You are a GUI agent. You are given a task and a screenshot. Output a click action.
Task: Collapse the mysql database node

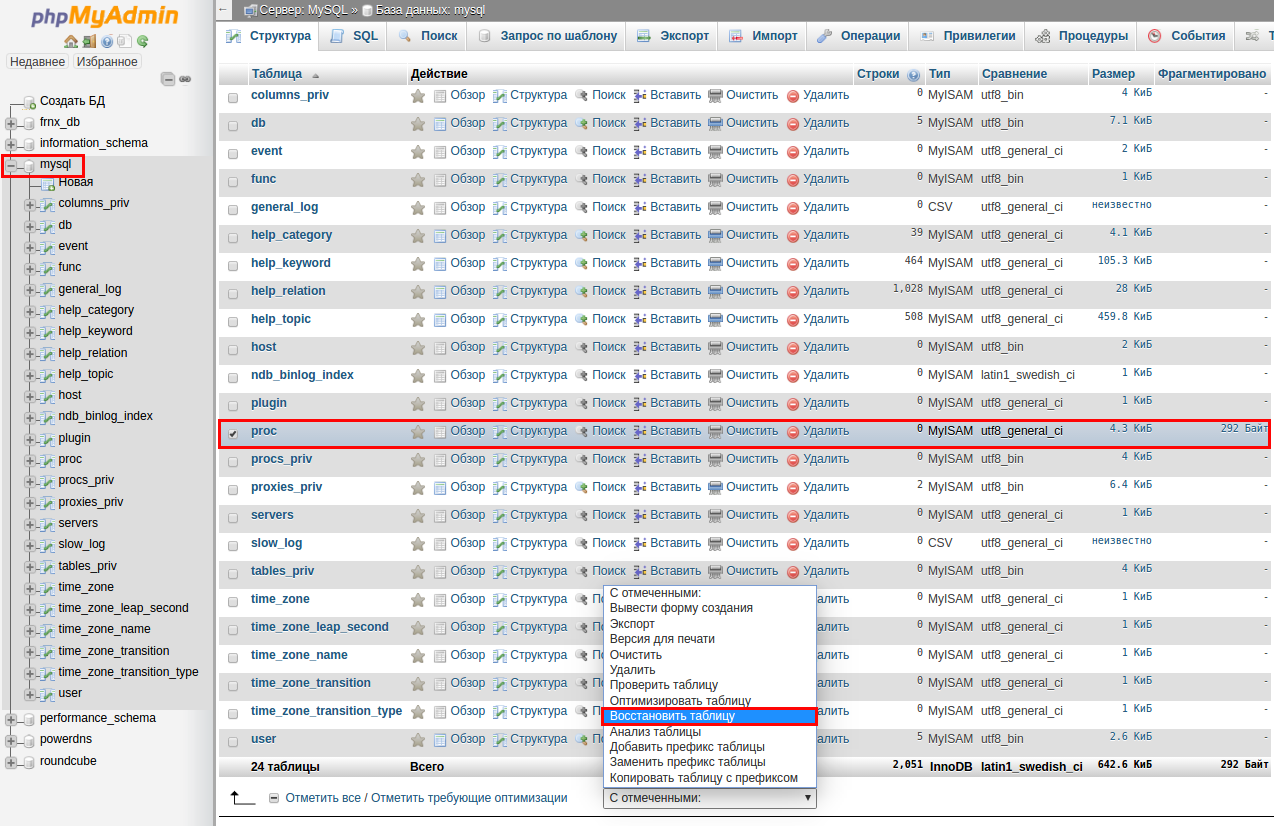pos(11,165)
